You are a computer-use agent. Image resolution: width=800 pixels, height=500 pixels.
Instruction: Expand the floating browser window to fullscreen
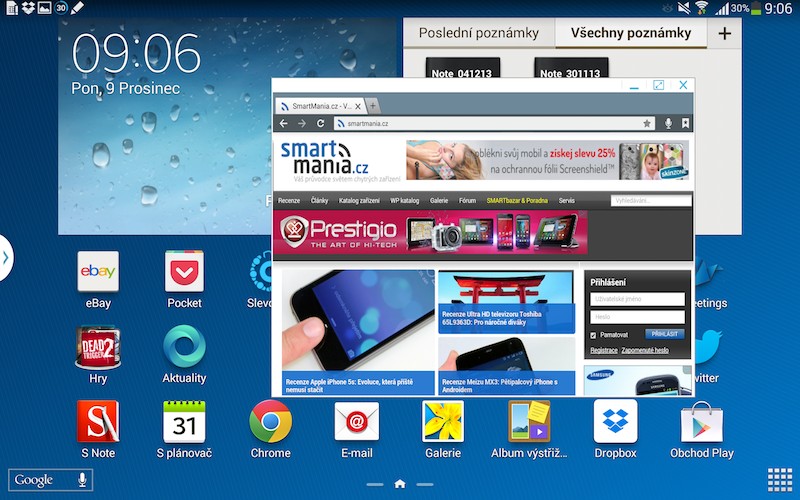[659, 85]
